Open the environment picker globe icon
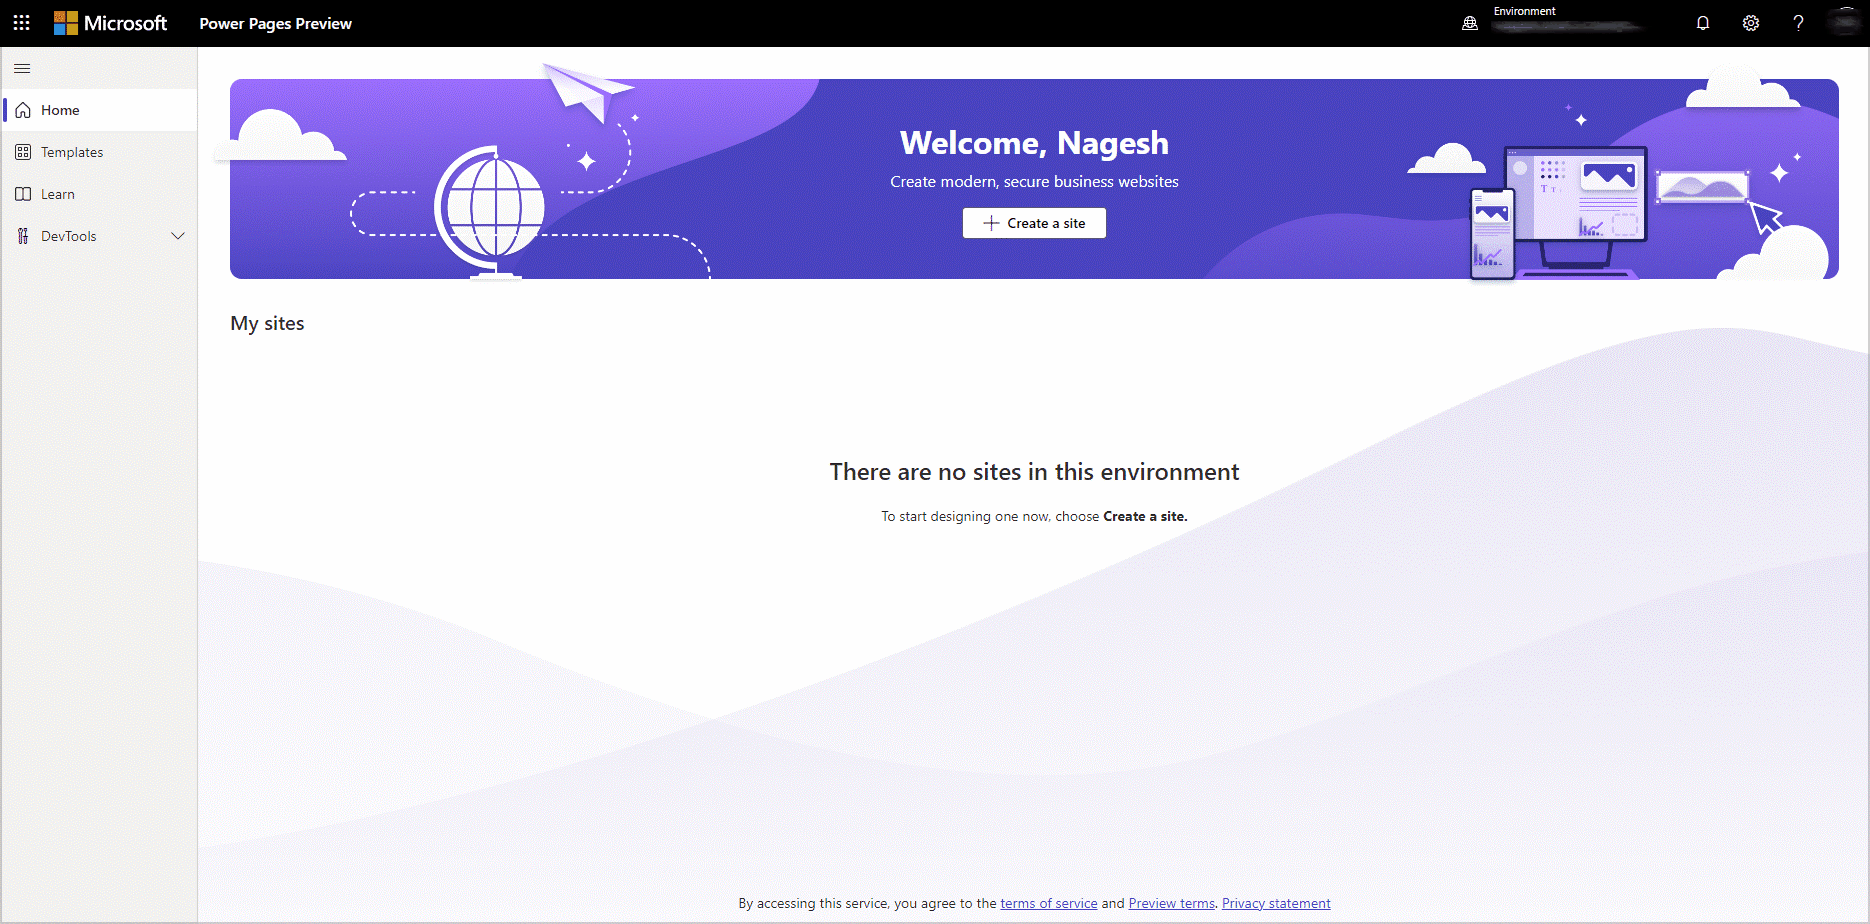 [x=1469, y=22]
